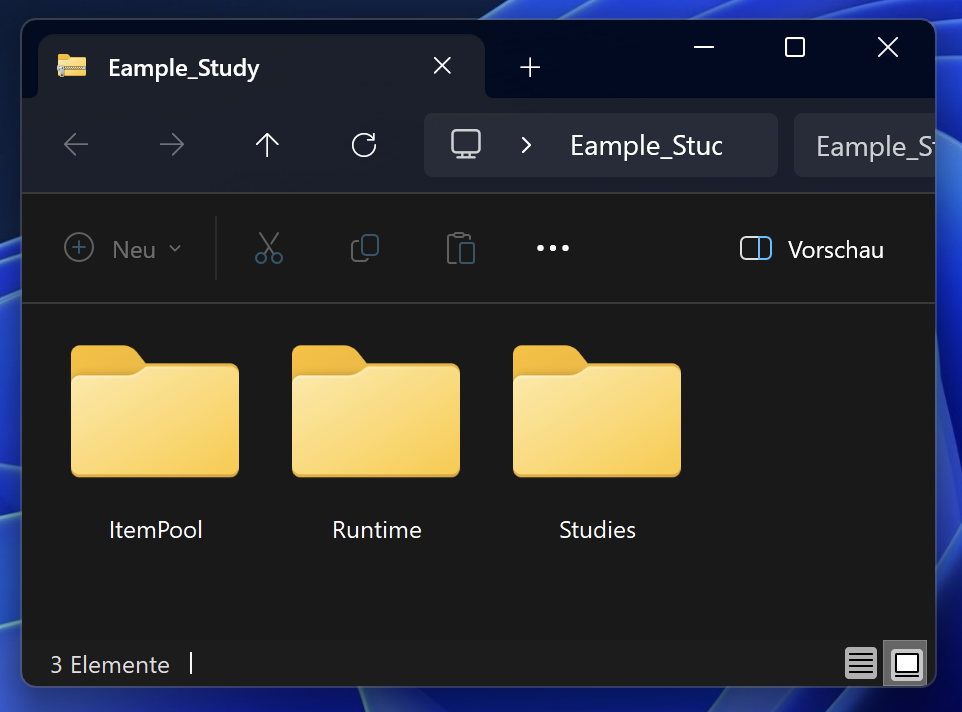962x712 pixels.
Task: Click the Runtime folder name
Action: [377, 530]
